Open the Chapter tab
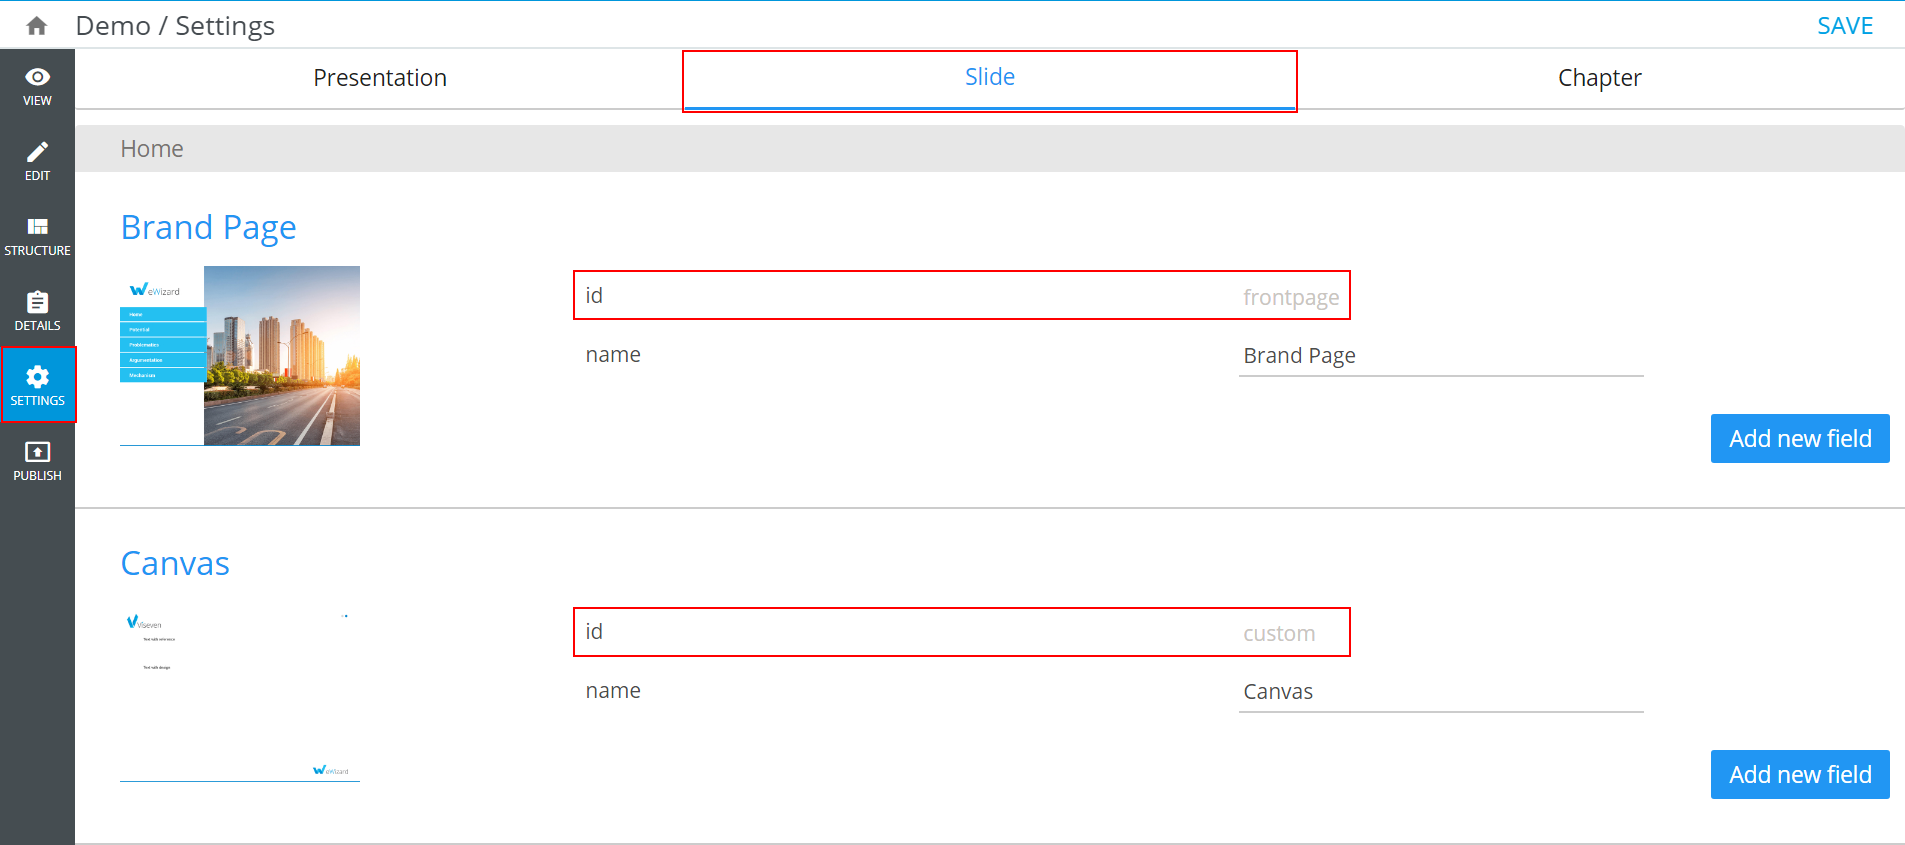 pyautogui.click(x=1599, y=78)
